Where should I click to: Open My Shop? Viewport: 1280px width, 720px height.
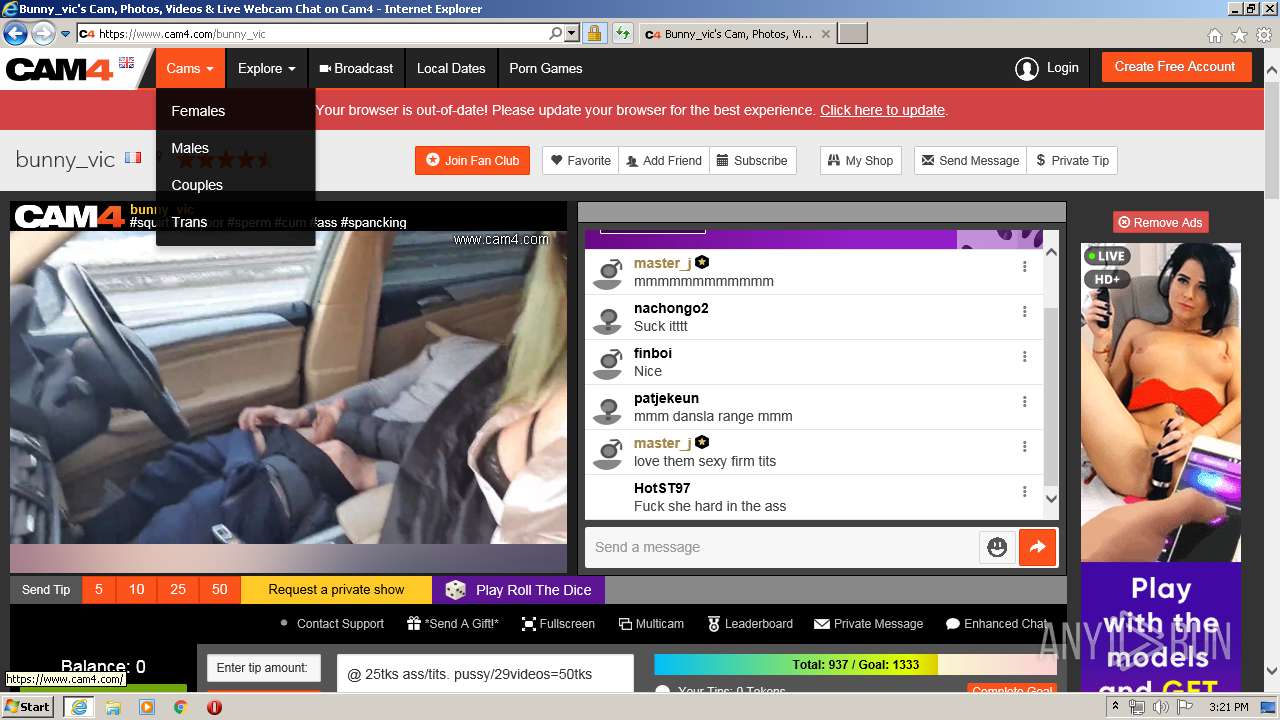tap(860, 160)
